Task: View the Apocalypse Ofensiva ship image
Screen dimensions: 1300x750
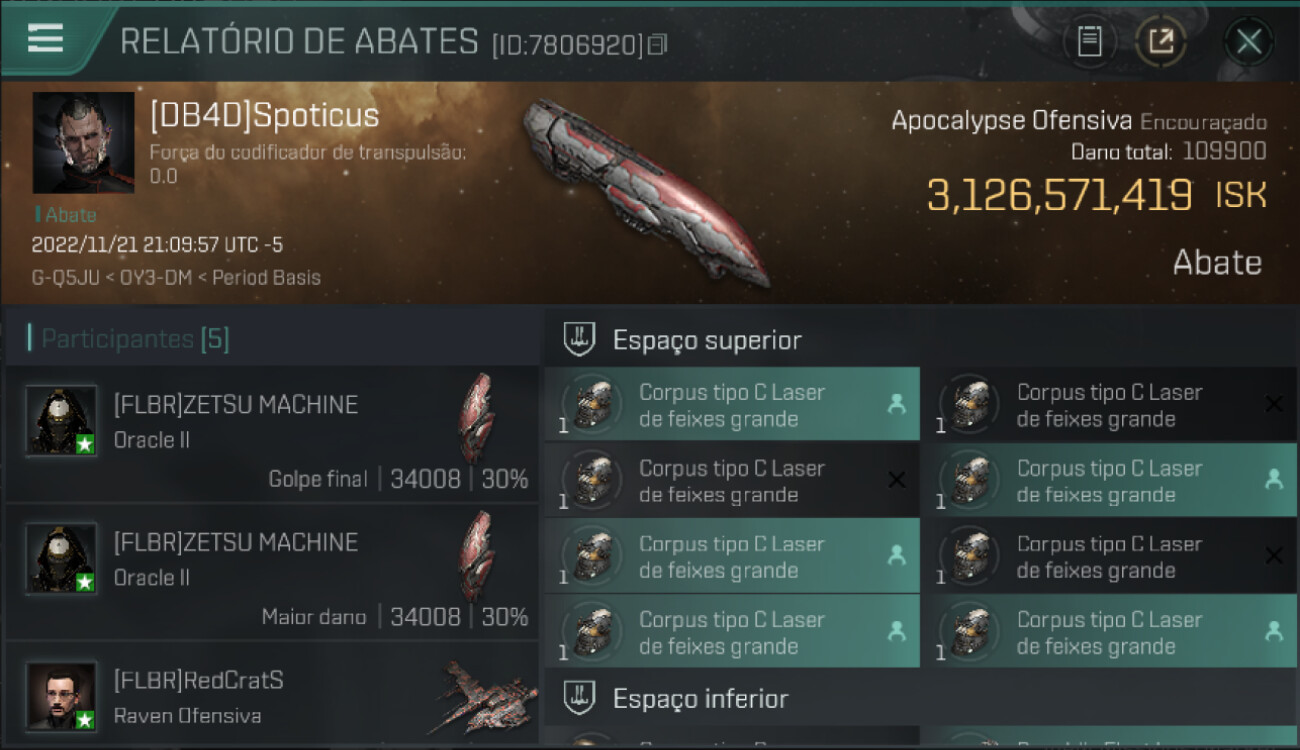Action: (647, 190)
